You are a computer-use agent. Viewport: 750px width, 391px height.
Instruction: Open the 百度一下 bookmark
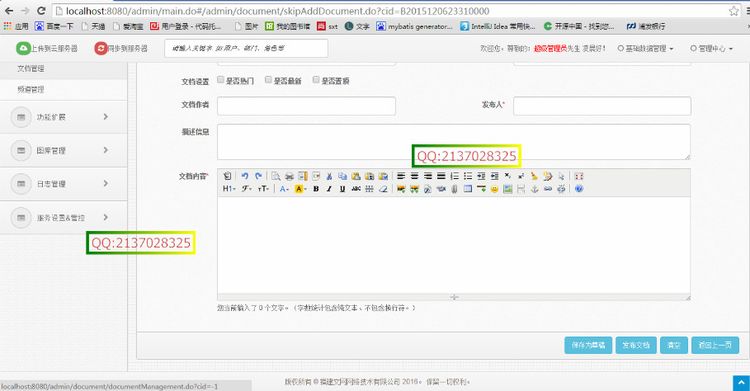click(x=54, y=26)
